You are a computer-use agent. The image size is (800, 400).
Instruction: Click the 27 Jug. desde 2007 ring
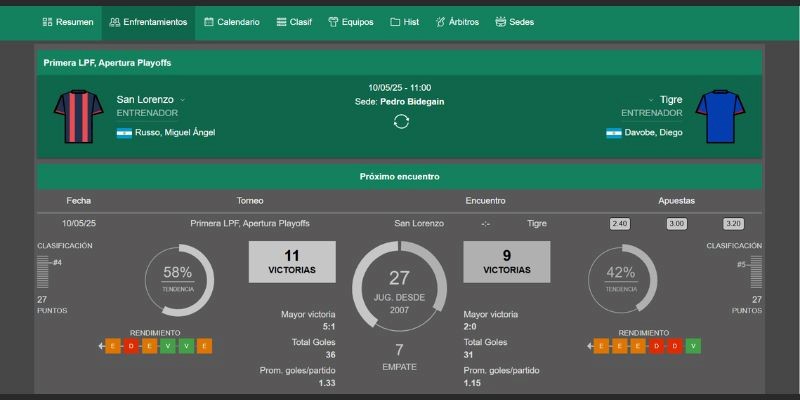(x=399, y=287)
